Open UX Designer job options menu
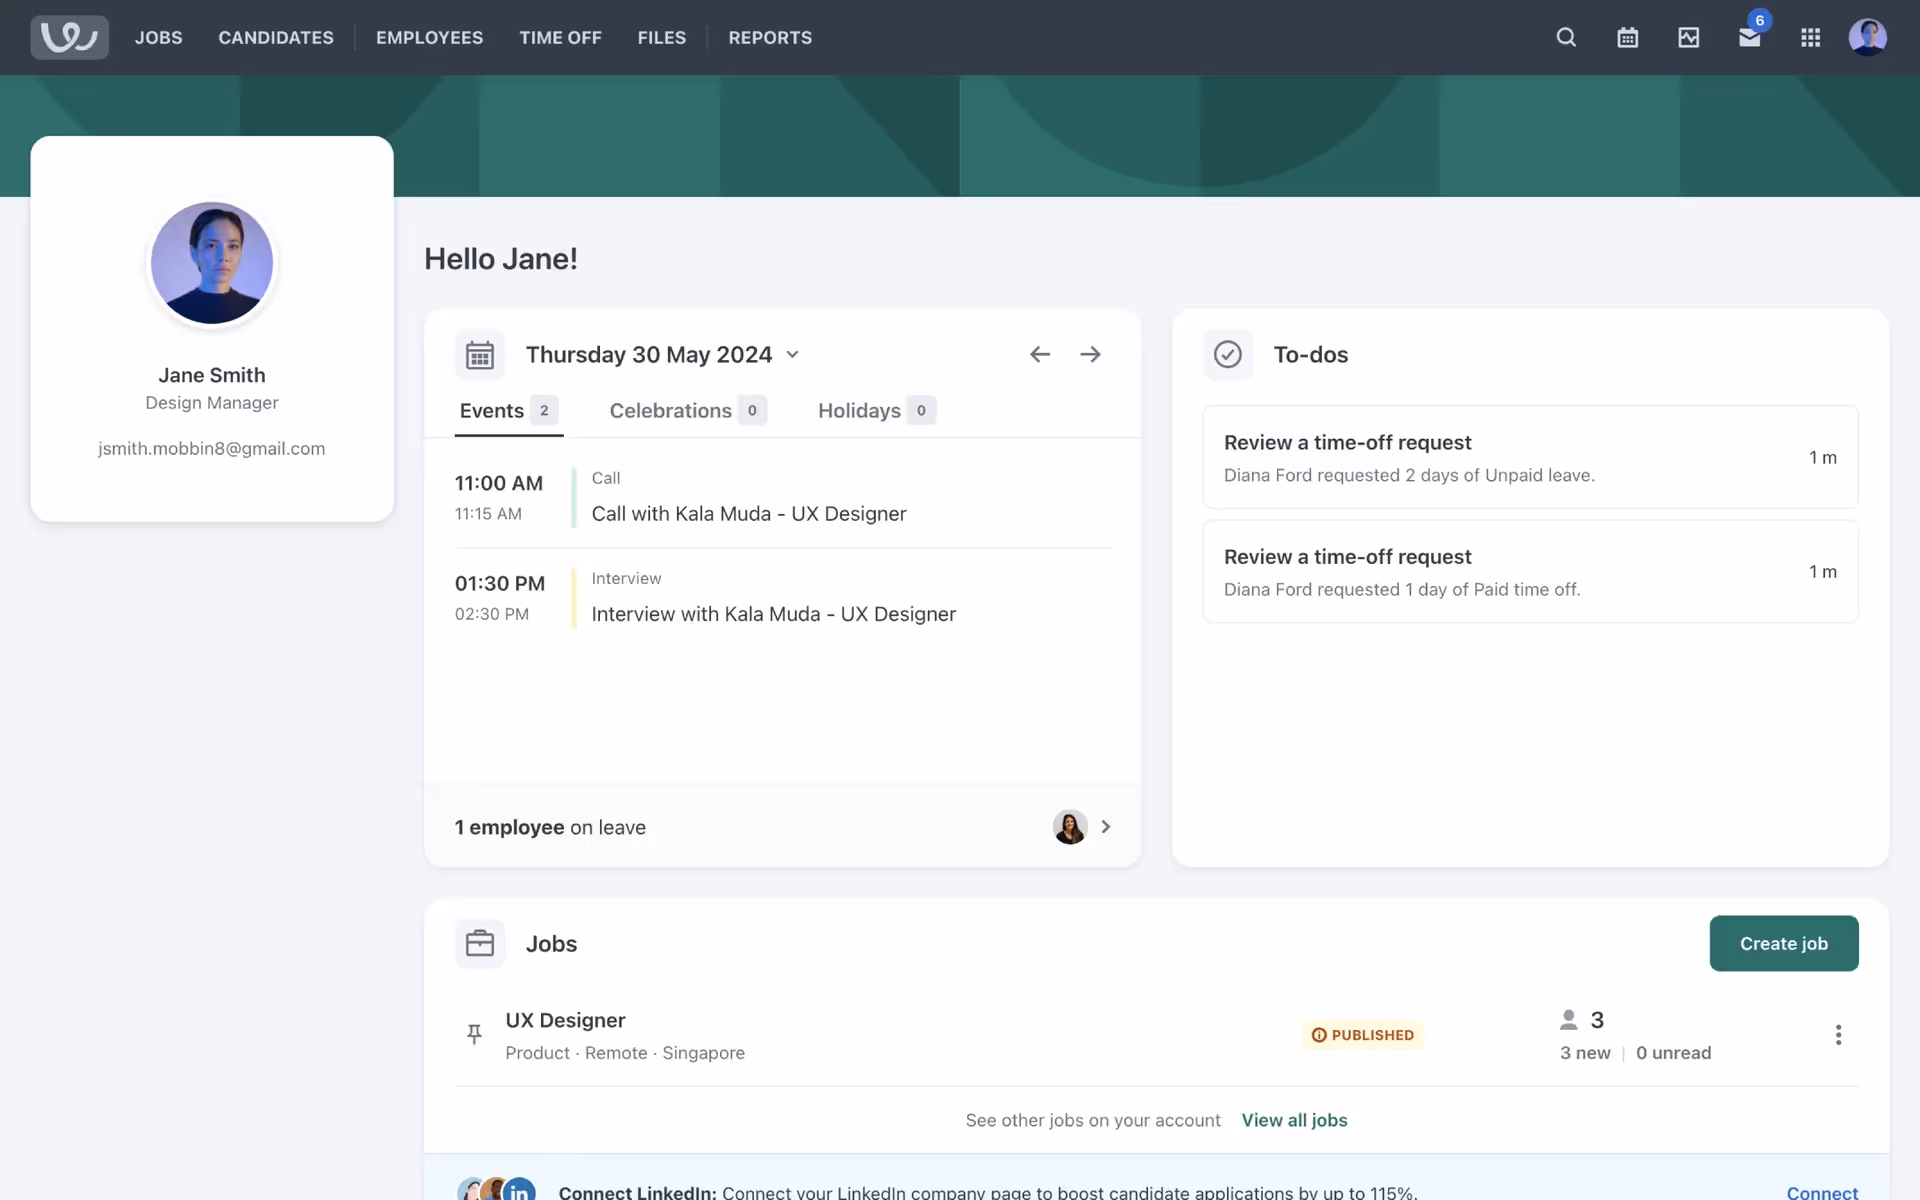 [1838, 1035]
